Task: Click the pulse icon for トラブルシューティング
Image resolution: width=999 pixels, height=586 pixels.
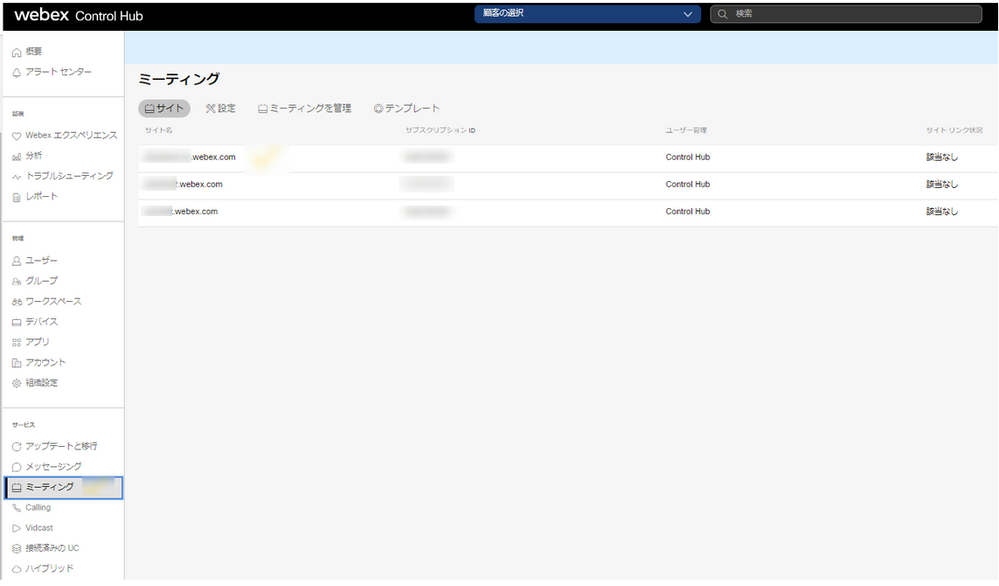Action: click(x=17, y=177)
